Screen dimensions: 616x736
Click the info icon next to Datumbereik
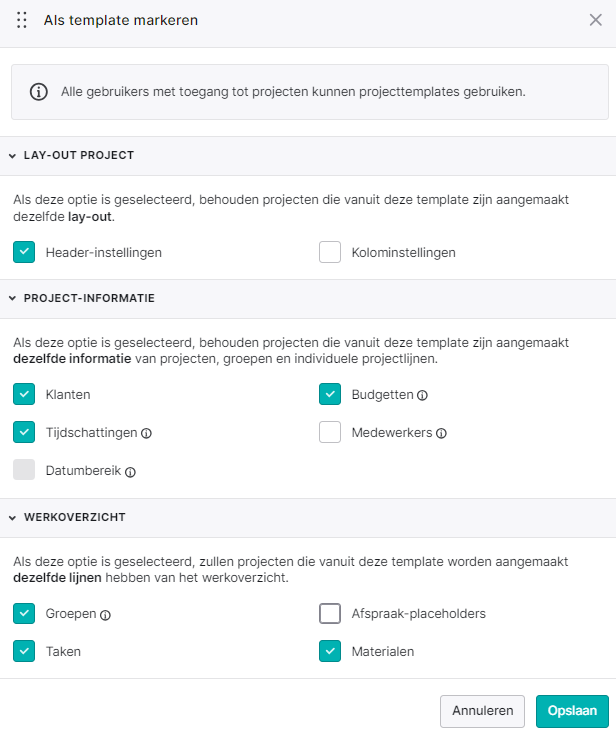coord(131,472)
